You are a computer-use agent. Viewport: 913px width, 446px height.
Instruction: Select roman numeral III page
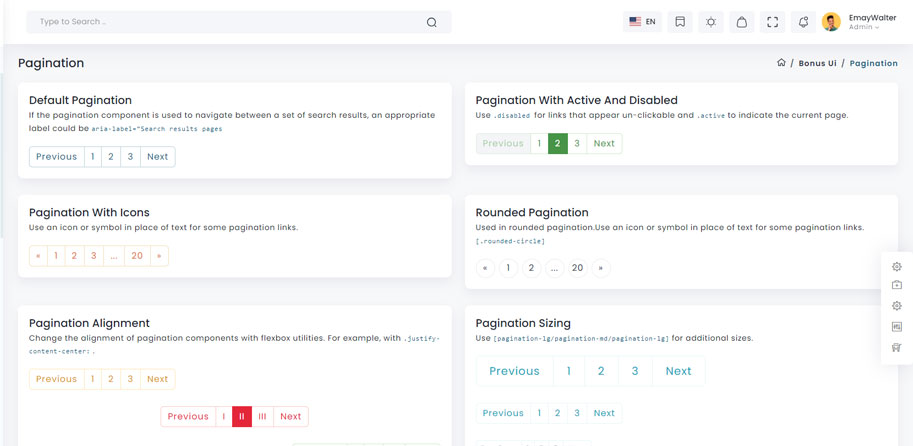pos(263,416)
